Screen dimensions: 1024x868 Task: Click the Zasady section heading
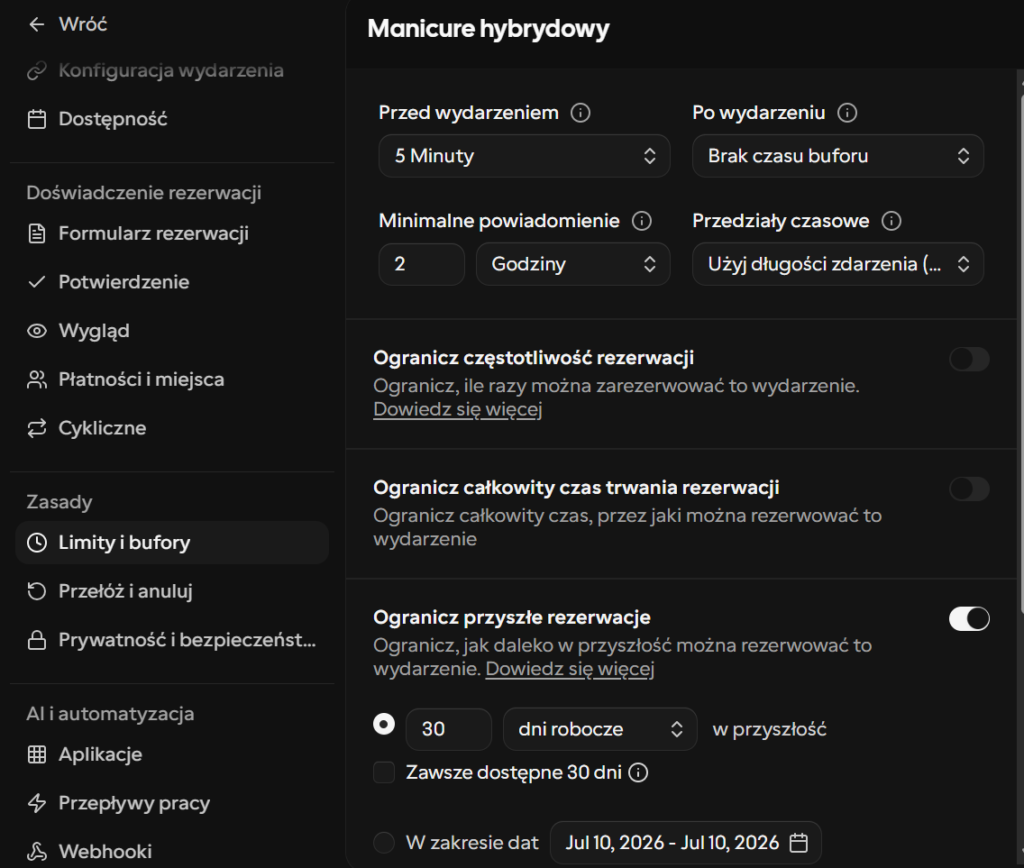59,502
